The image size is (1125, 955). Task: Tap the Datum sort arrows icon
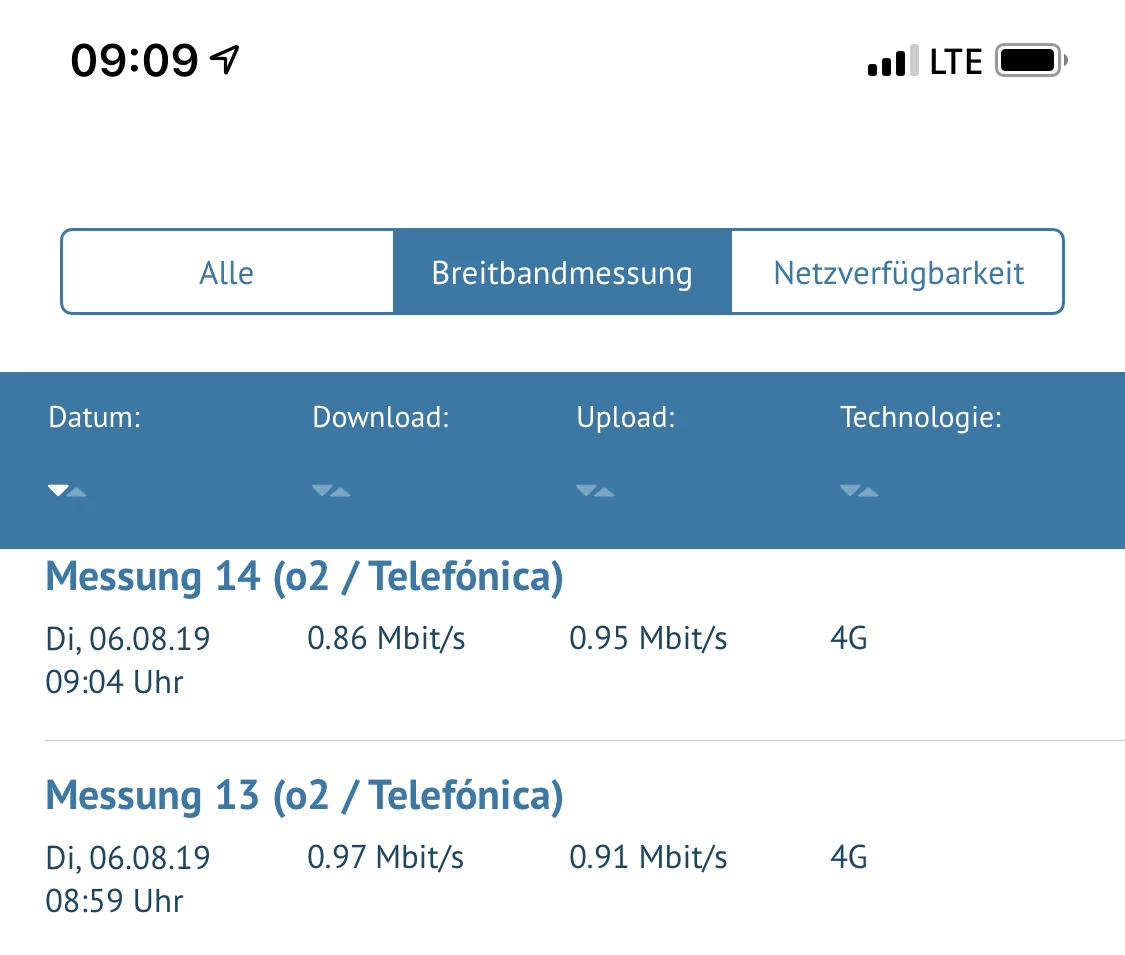[67, 491]
